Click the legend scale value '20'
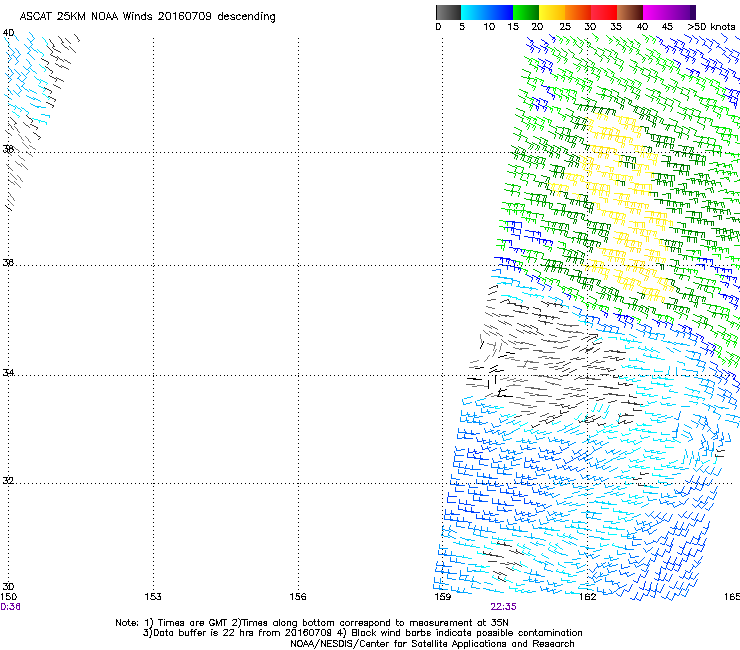The height and width of the screenshot is (650, 740). click(538, 27)
